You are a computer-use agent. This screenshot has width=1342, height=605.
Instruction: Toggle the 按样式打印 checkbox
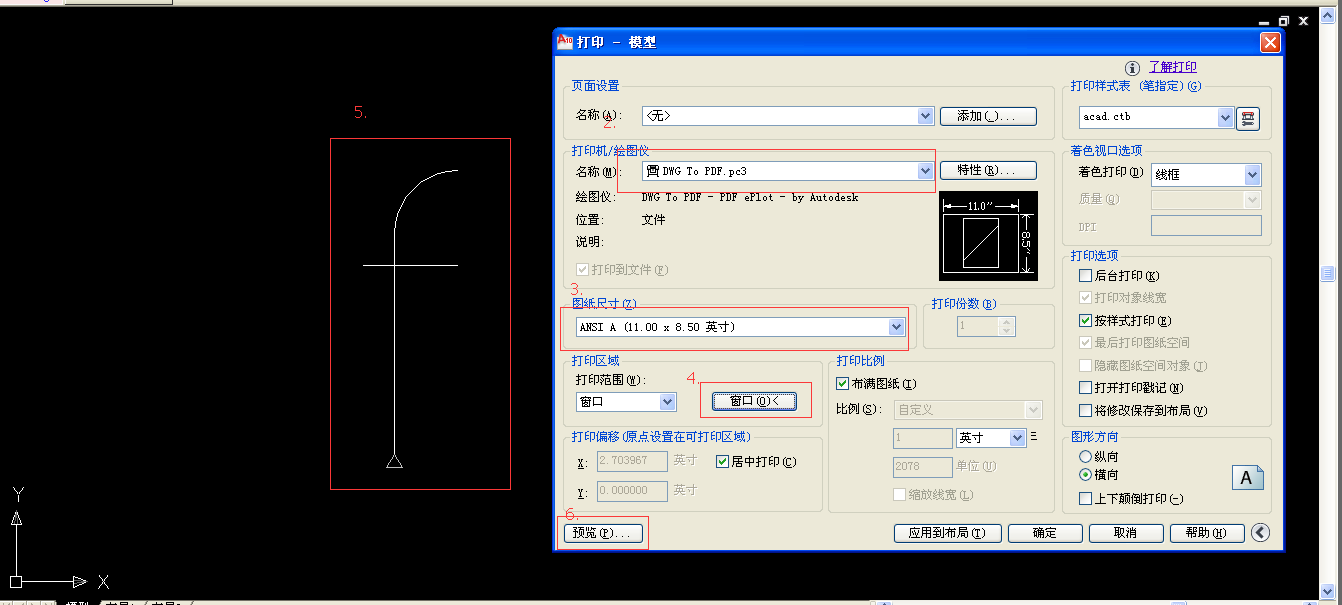point(1086,321)
